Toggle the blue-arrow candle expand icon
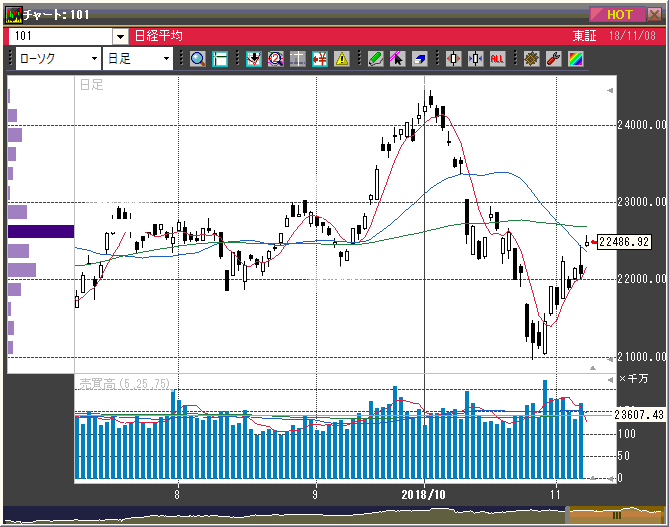Viewport: 669px width, 527px height. (475, 59)
